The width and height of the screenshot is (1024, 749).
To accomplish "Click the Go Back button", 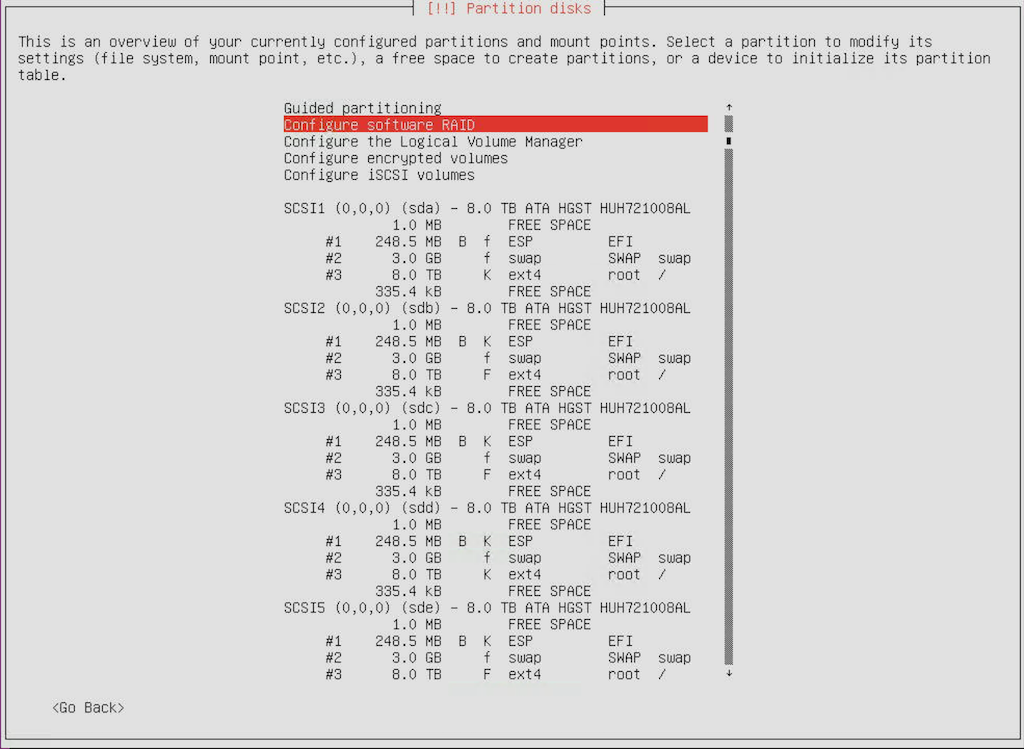I will click(88, 708).
